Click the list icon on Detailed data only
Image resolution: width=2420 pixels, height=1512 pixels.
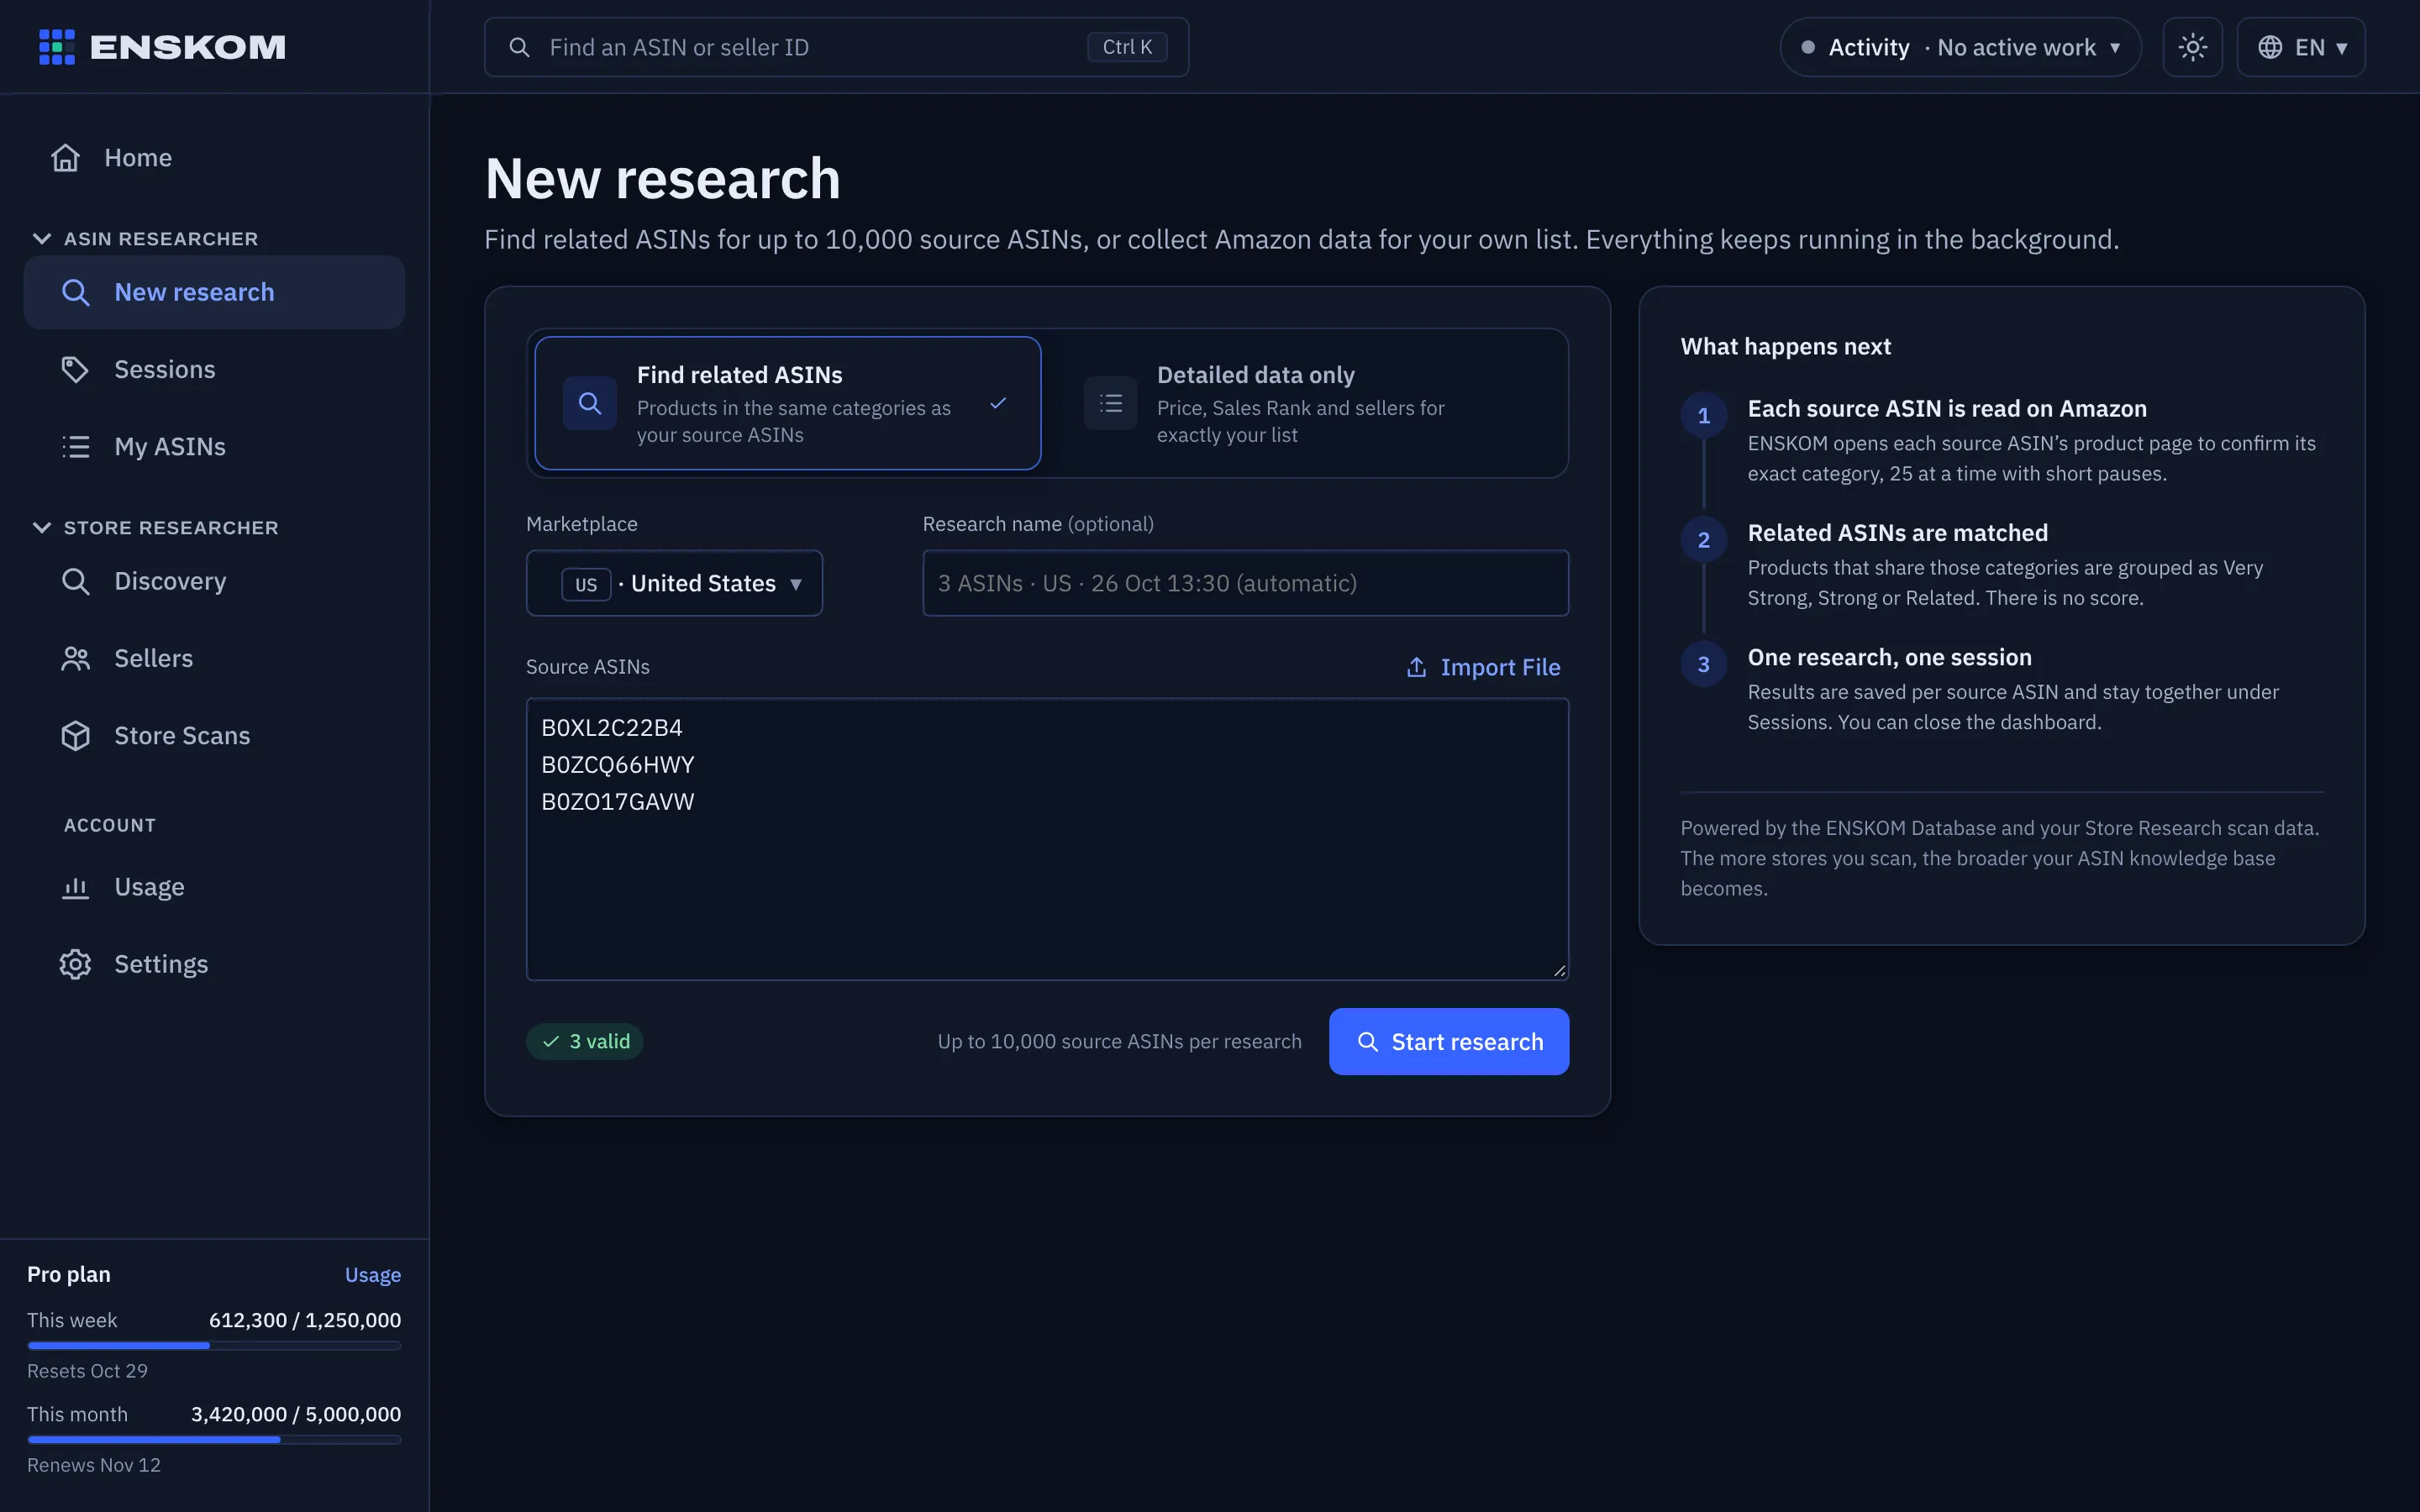1110,403
